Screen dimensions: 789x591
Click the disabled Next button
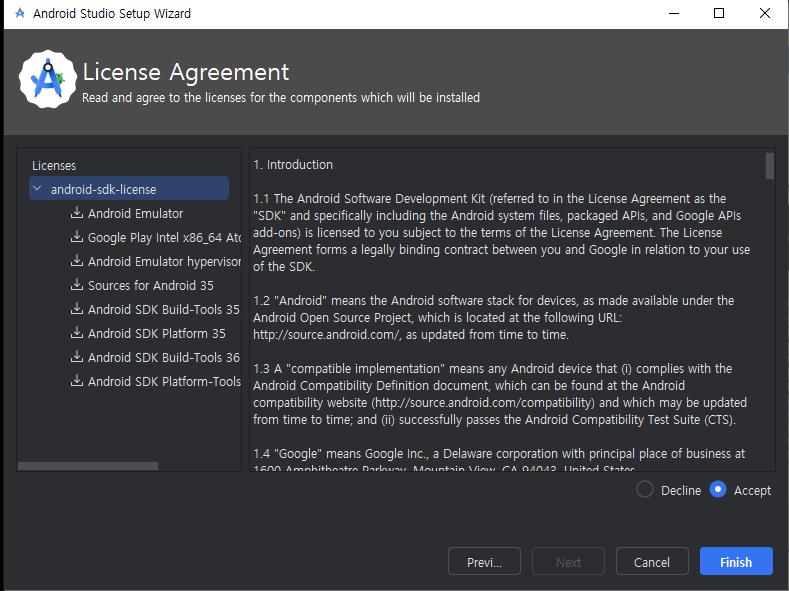[x=568, y=561]
